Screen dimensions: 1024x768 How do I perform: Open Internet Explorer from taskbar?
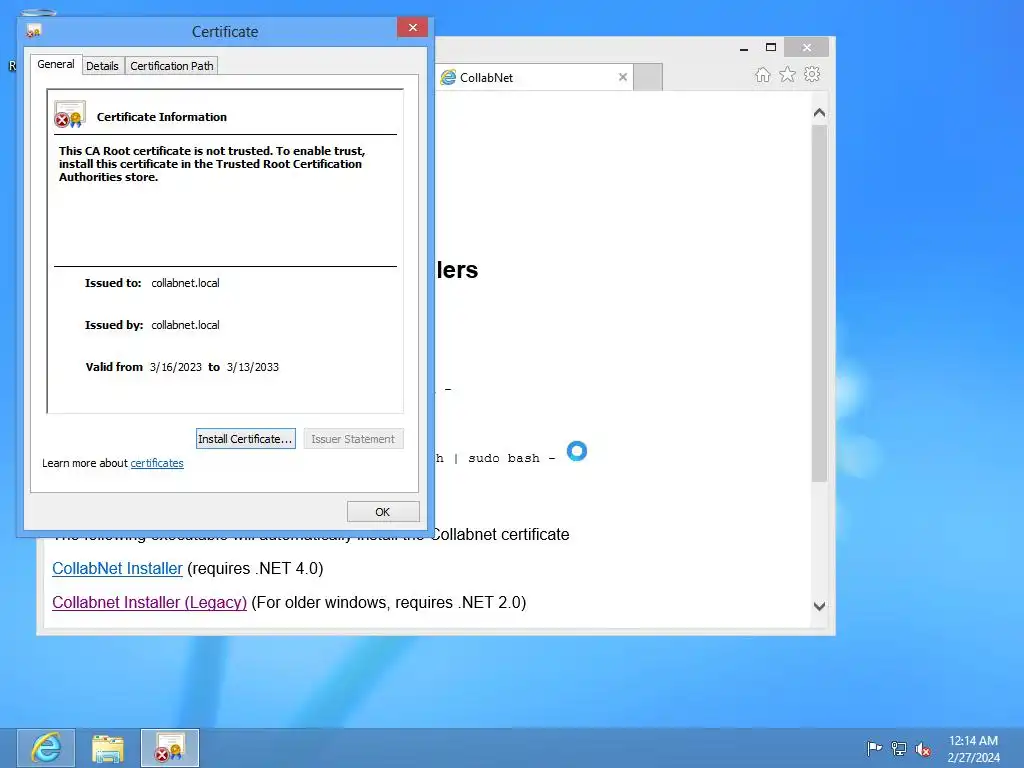pyautogui.click(x=46, y=748)
